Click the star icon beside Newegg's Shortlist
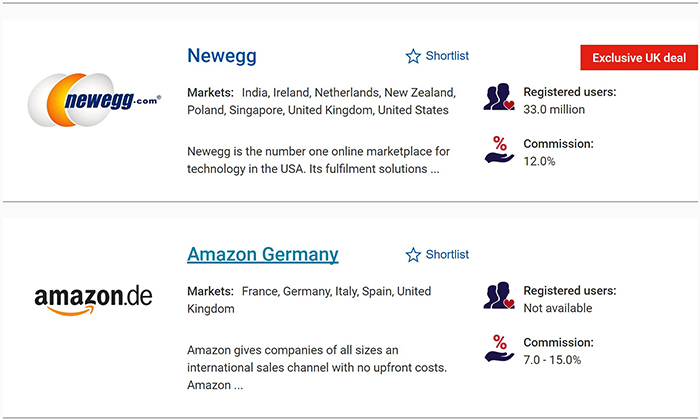The width and height of the screenshot is (700, 419). pos(413,56)
